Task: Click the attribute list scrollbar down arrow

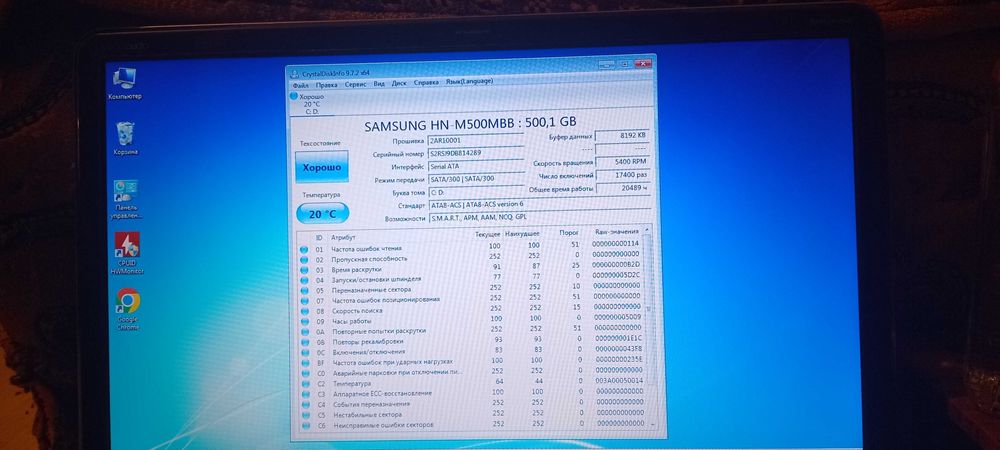Action: tap(652, 423)
